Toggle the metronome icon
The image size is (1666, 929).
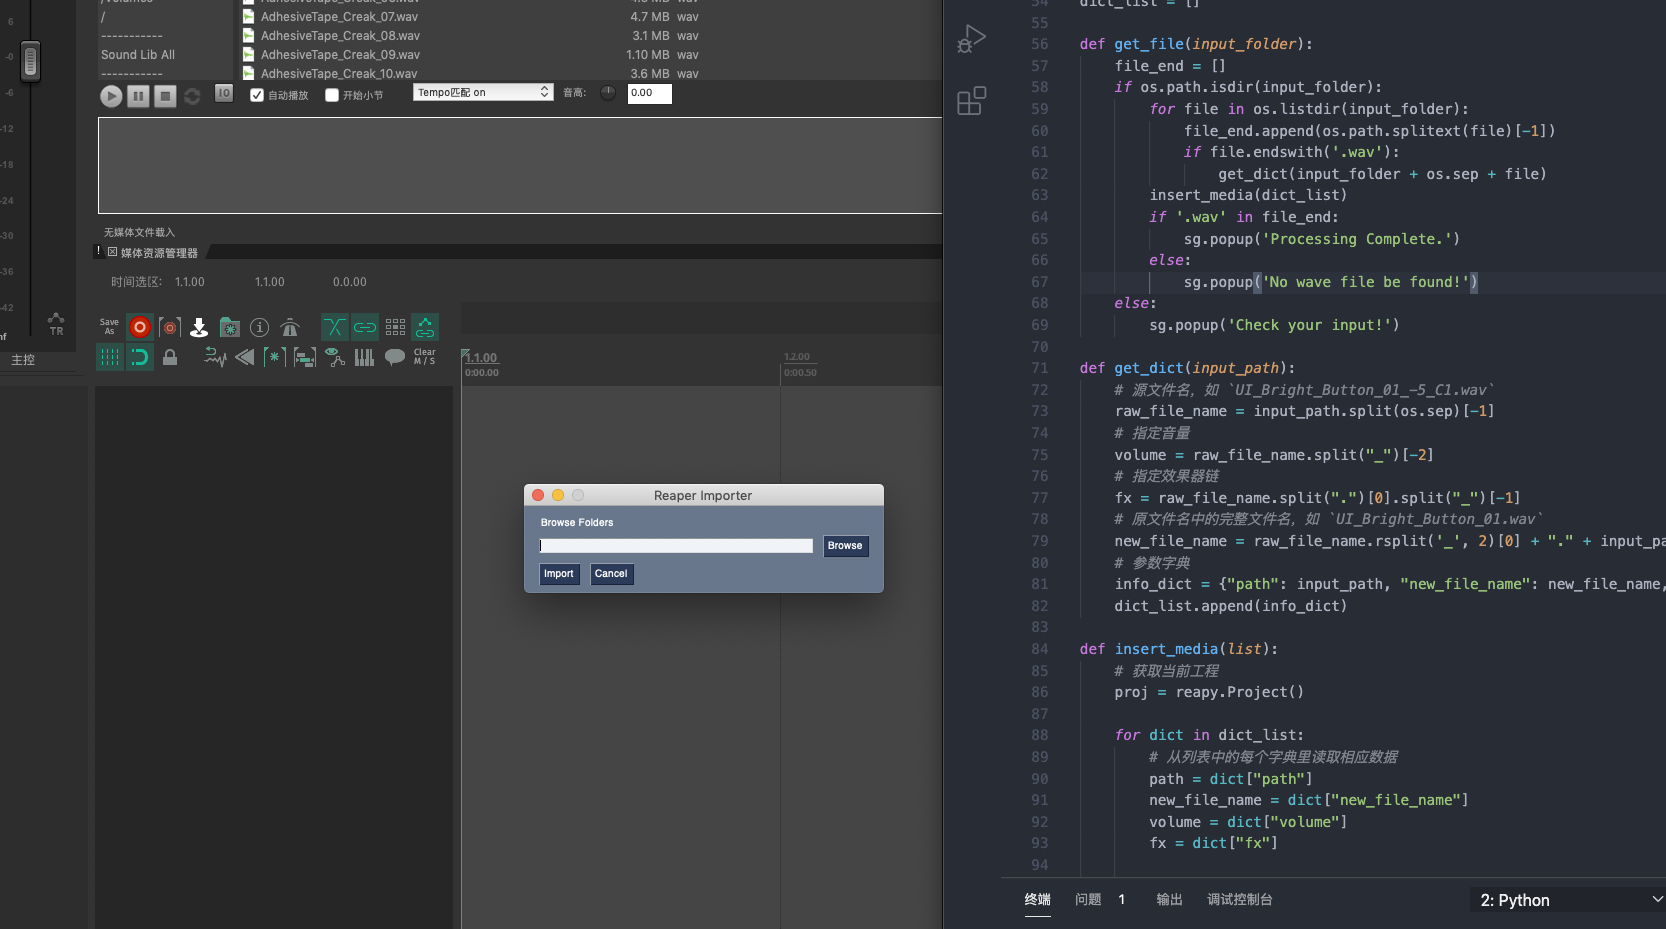click(290, 327)
